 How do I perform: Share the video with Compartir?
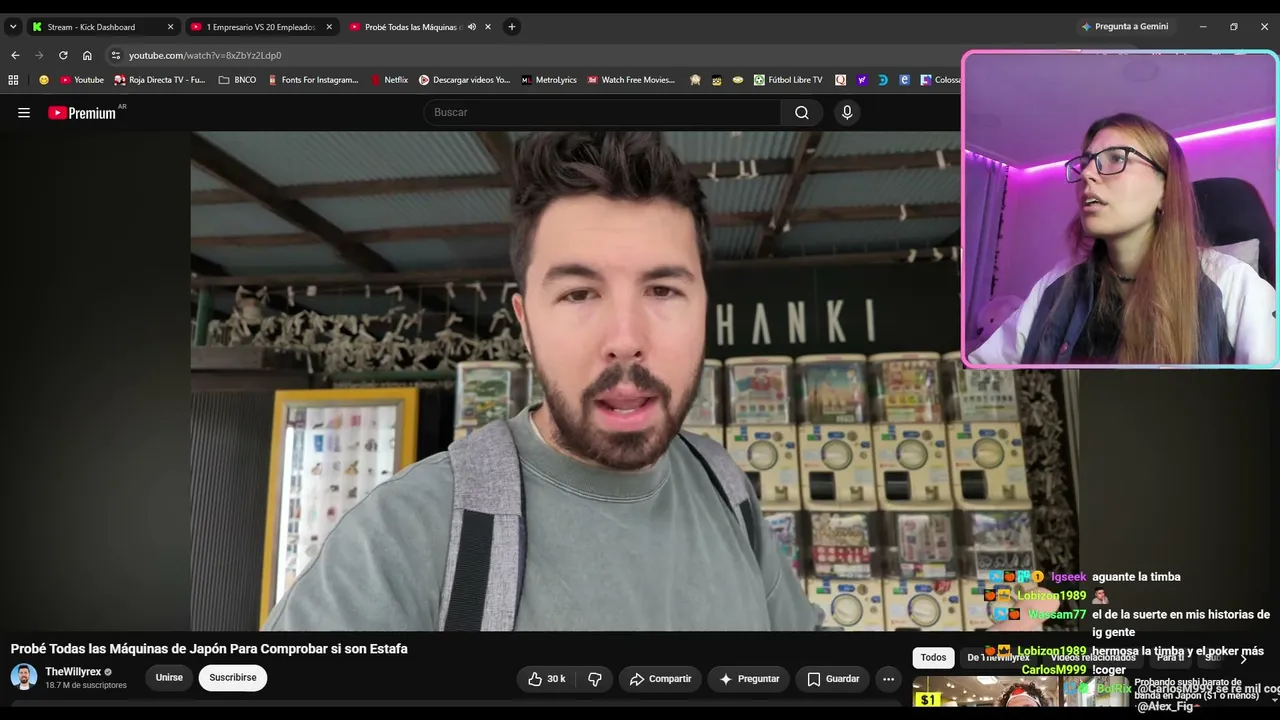click(660, 679)
